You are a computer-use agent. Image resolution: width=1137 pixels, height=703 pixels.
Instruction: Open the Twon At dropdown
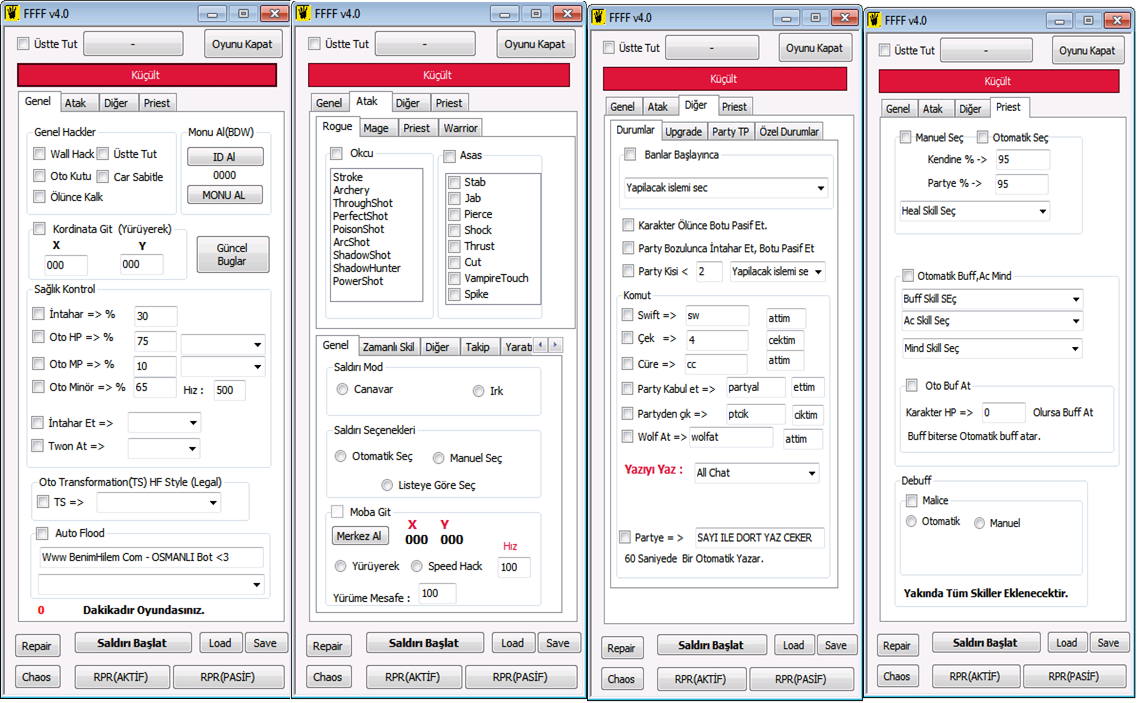coord(164,448)
